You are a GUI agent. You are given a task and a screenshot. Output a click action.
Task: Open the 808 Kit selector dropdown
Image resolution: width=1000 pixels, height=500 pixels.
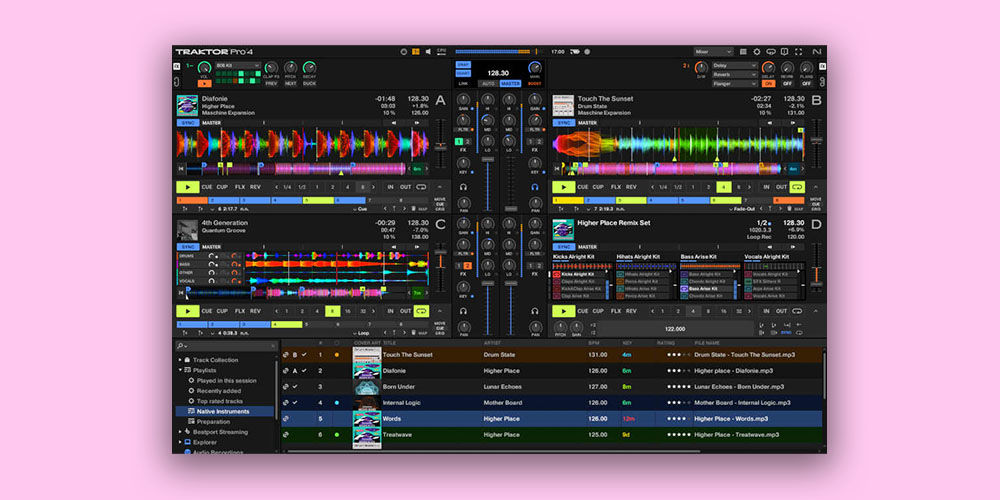(238, 65)
